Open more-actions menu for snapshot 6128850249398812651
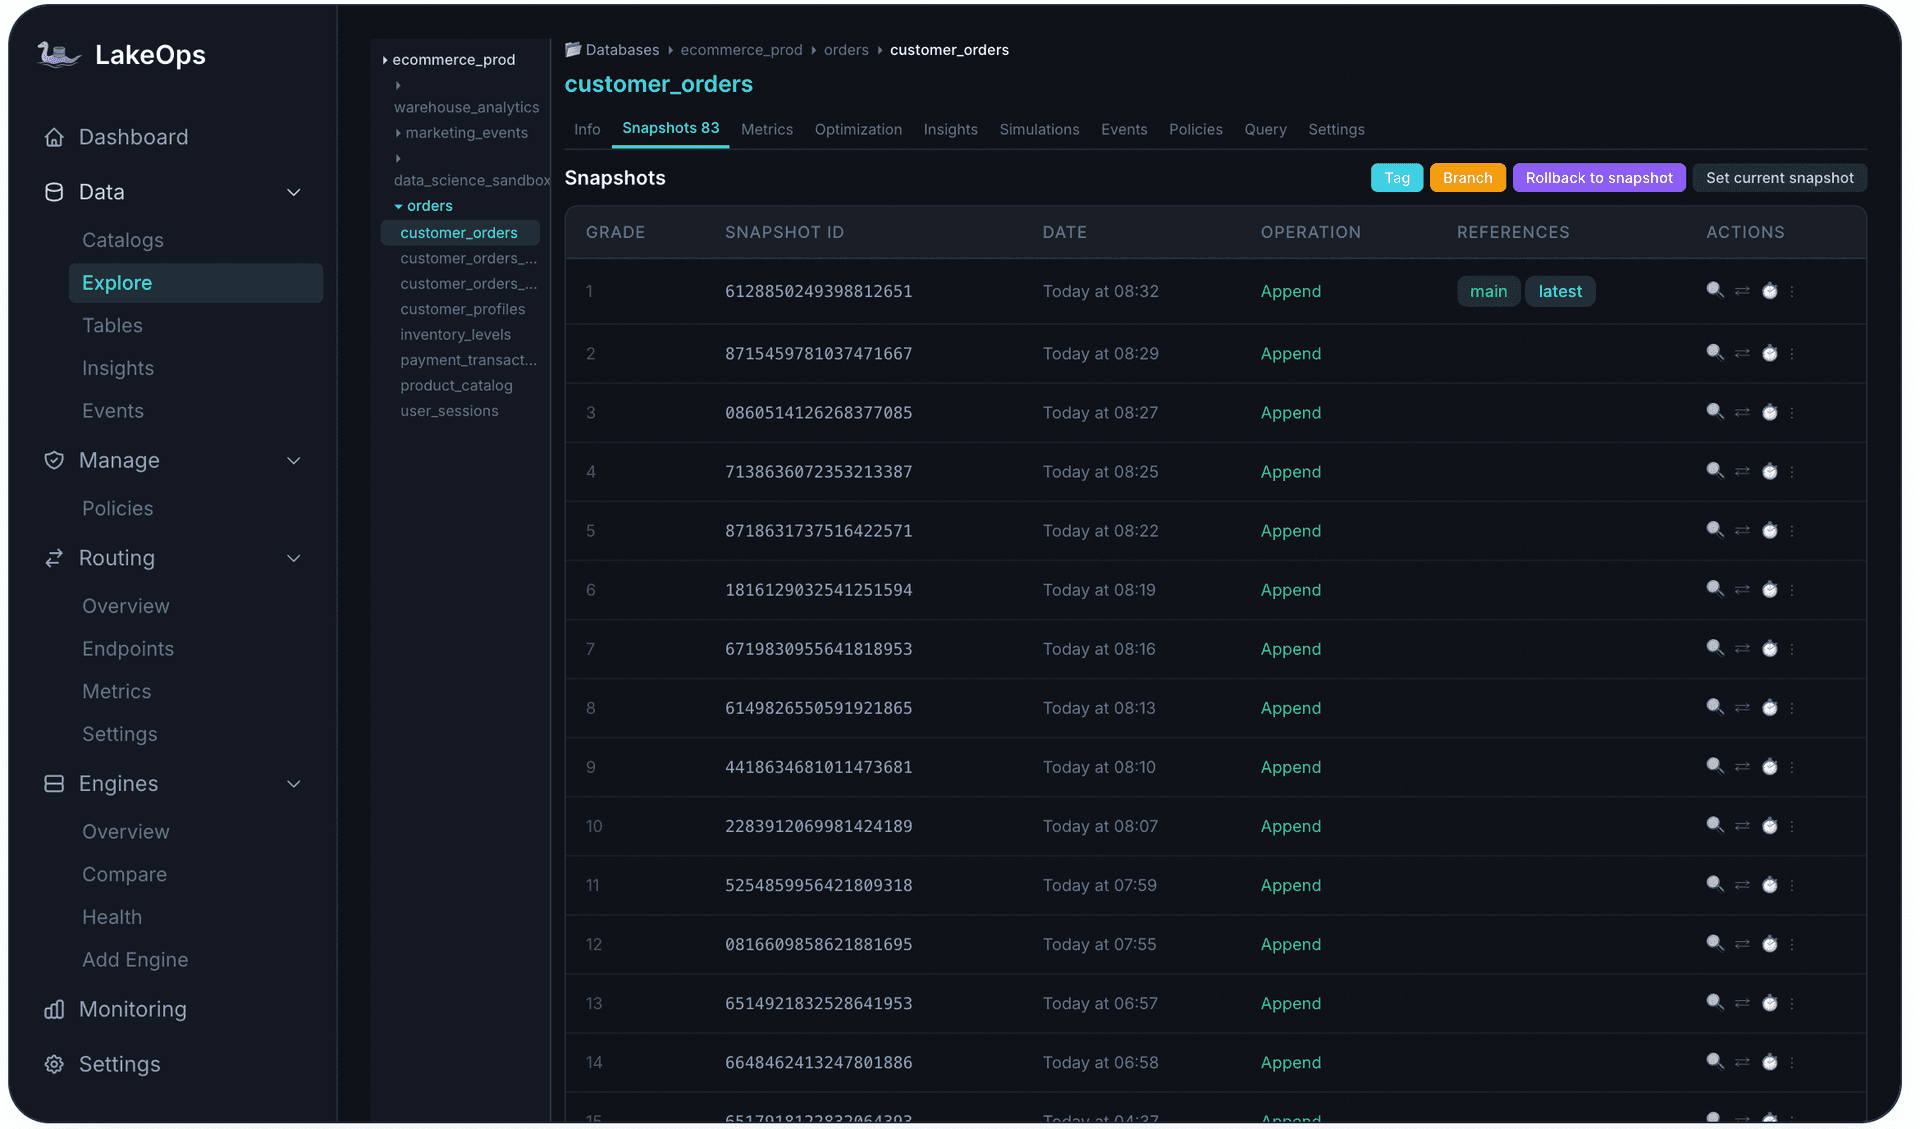This screenshot has width=1920, height=1129. coord(1792,291)
